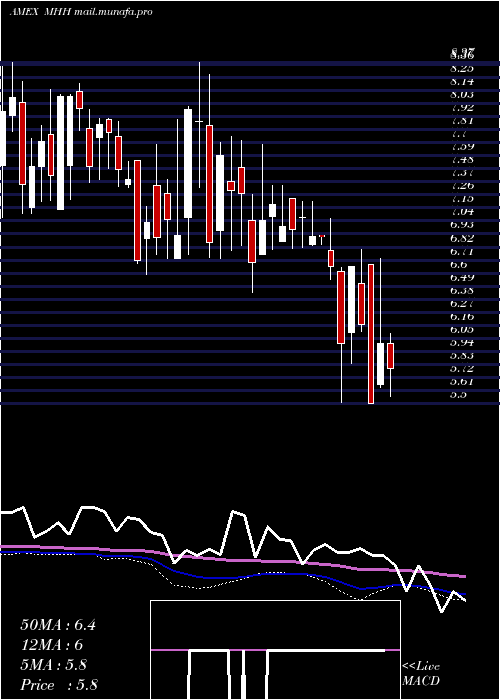The image size is (500, 700).
Task: Click the <<Live MACD label
Action: tap(421, 674)
